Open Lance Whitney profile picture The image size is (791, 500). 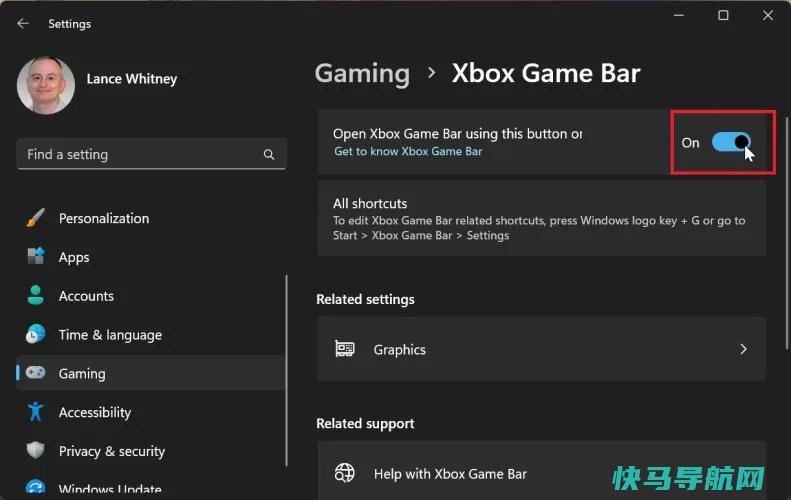pos(46,85)
